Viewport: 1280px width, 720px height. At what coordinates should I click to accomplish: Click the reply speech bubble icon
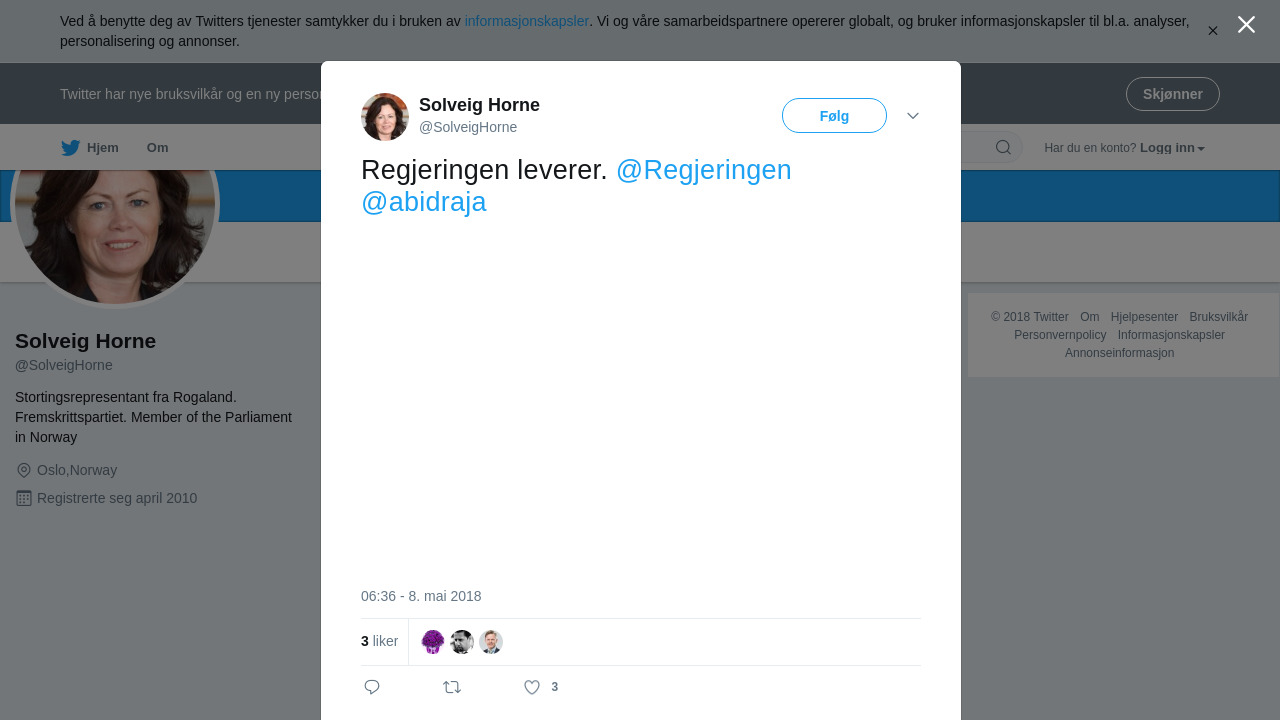[x=372, y=687]
